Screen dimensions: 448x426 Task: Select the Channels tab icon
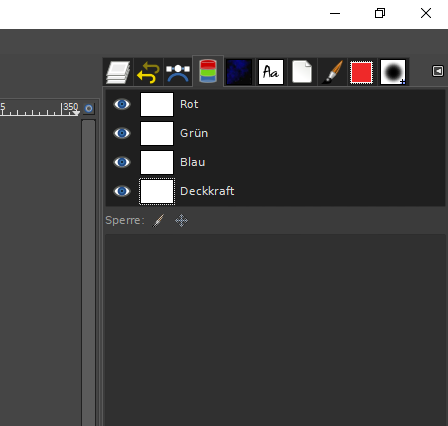[208, 71]
